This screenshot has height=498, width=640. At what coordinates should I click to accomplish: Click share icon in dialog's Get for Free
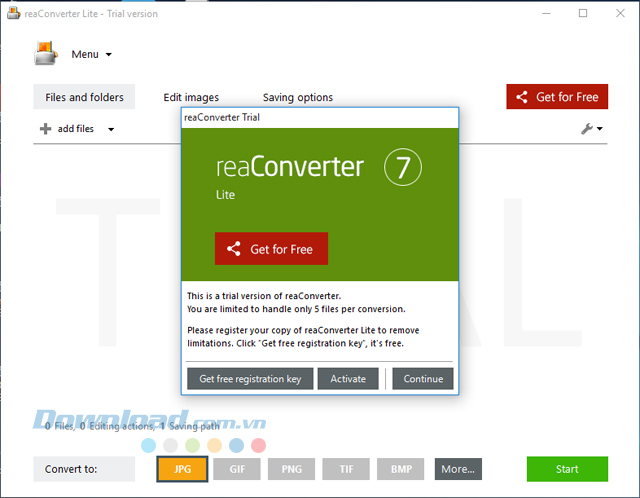point(233,249)
